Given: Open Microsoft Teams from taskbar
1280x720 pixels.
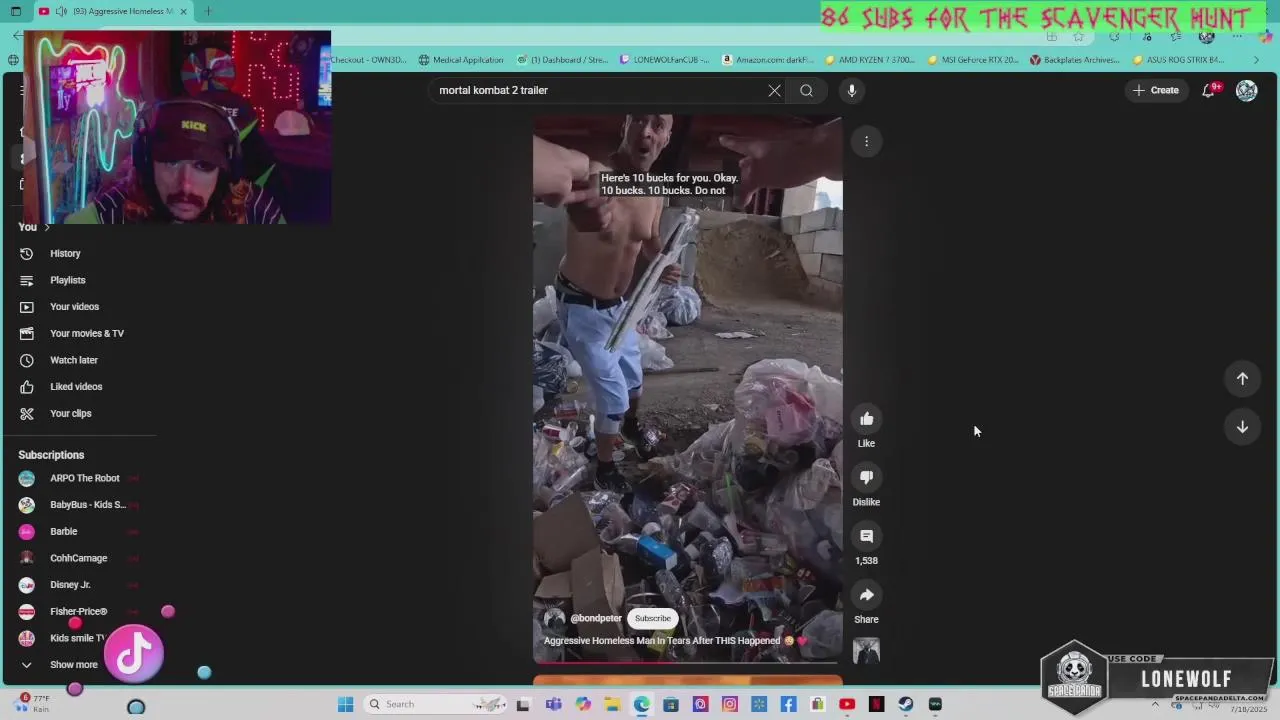Looking at the screenshot, I should [x=553, y=704].
